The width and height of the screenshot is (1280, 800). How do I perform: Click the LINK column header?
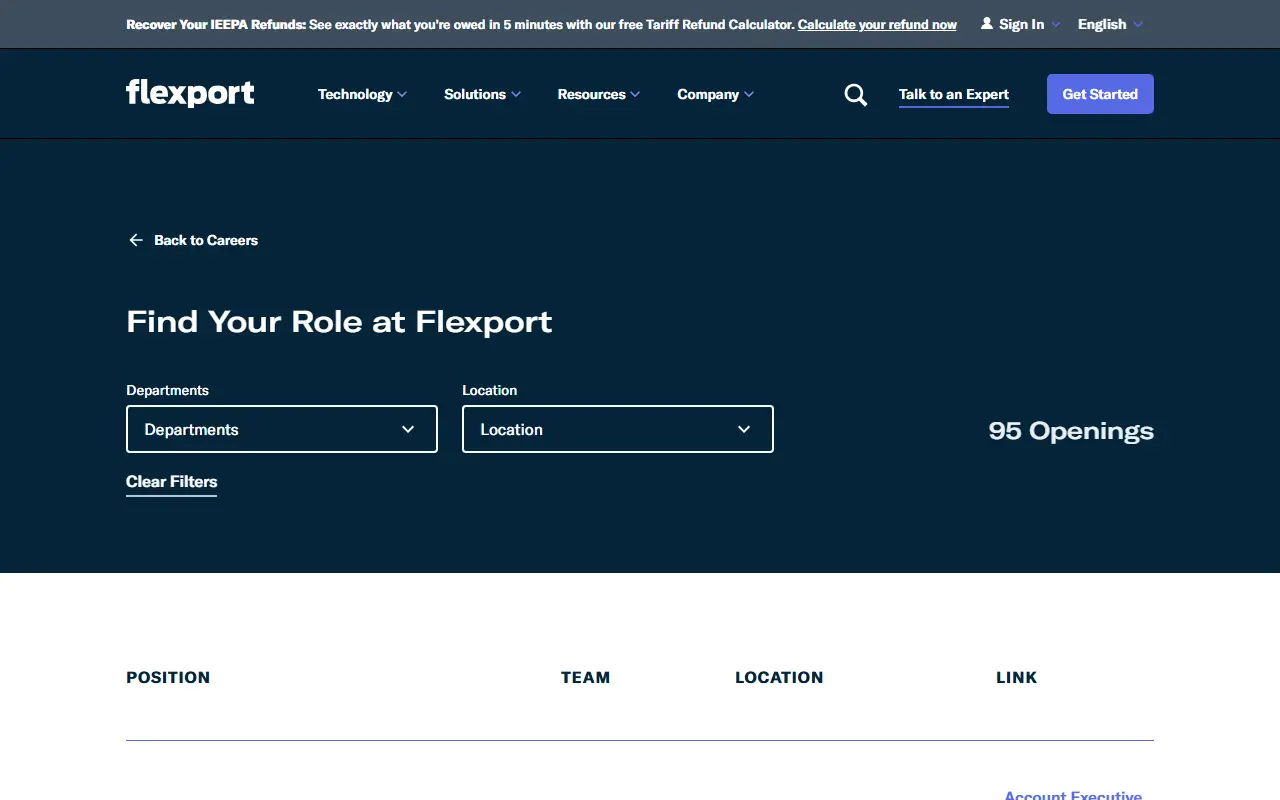(x=1016, y=677)
